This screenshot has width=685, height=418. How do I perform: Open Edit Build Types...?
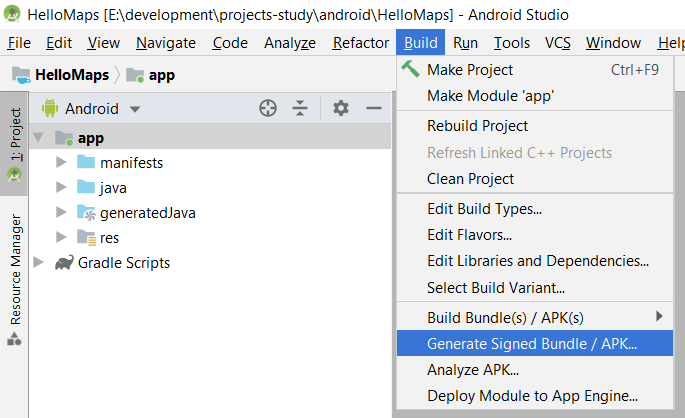pos(535,209)
